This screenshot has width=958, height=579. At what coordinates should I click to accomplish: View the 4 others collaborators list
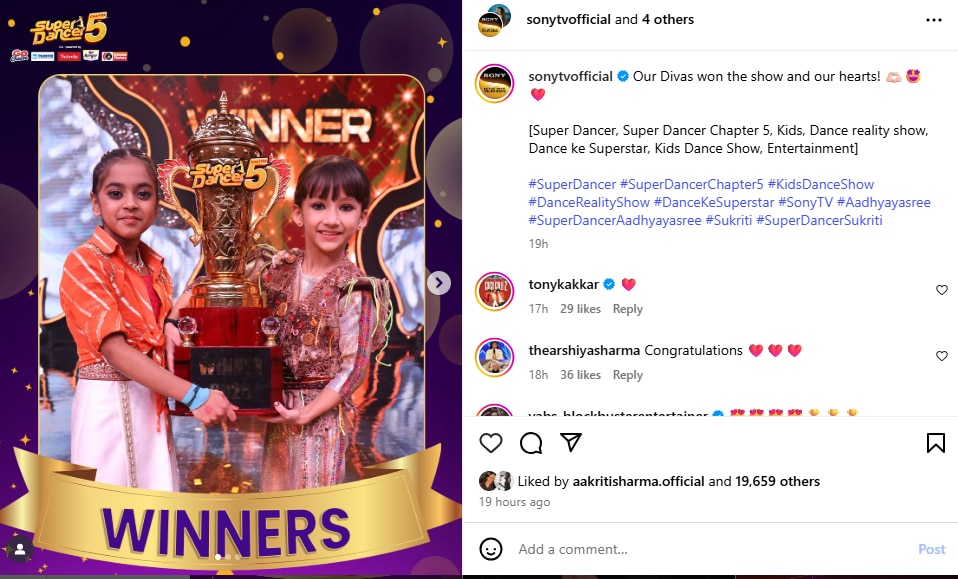click(668, 20)
